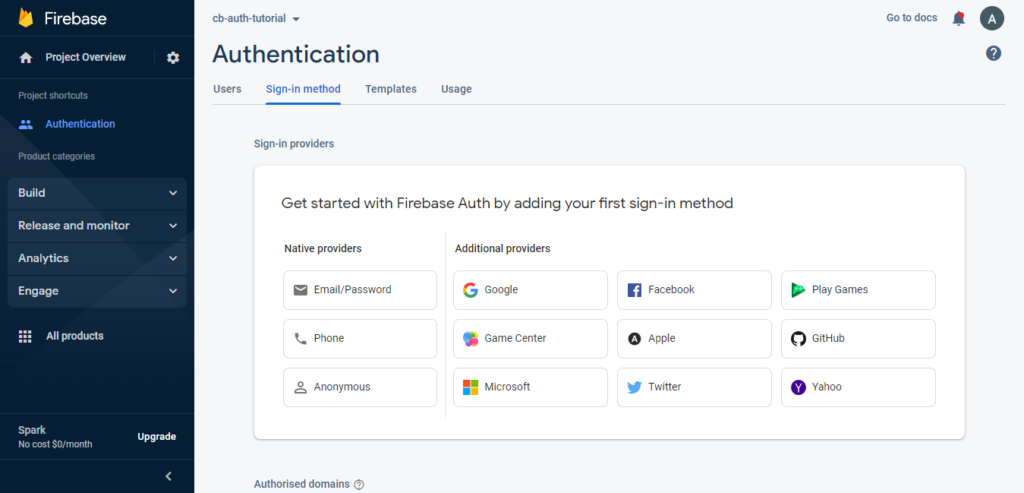Click the Email/Password envelope icon
The height and width of the screenshot is (493, 1024).
point(300,290)
